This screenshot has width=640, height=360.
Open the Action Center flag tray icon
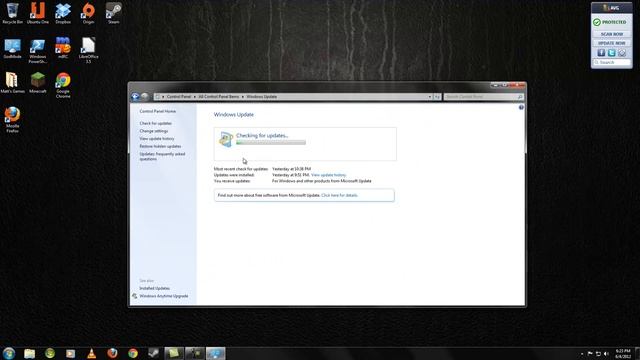(x=590, y=353)
